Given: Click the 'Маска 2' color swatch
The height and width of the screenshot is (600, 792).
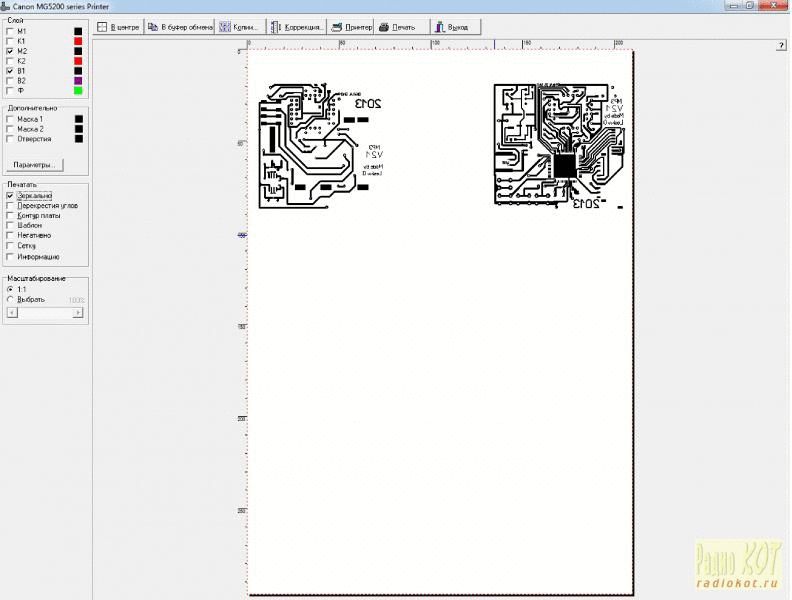Looking at the screenshot, I should pyautogui.click(x=79, y=129).
